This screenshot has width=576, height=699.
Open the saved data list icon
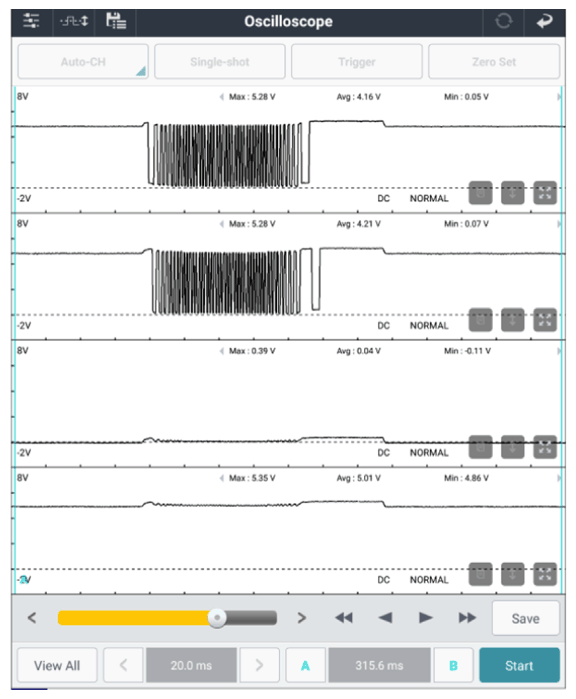[116, 21]
